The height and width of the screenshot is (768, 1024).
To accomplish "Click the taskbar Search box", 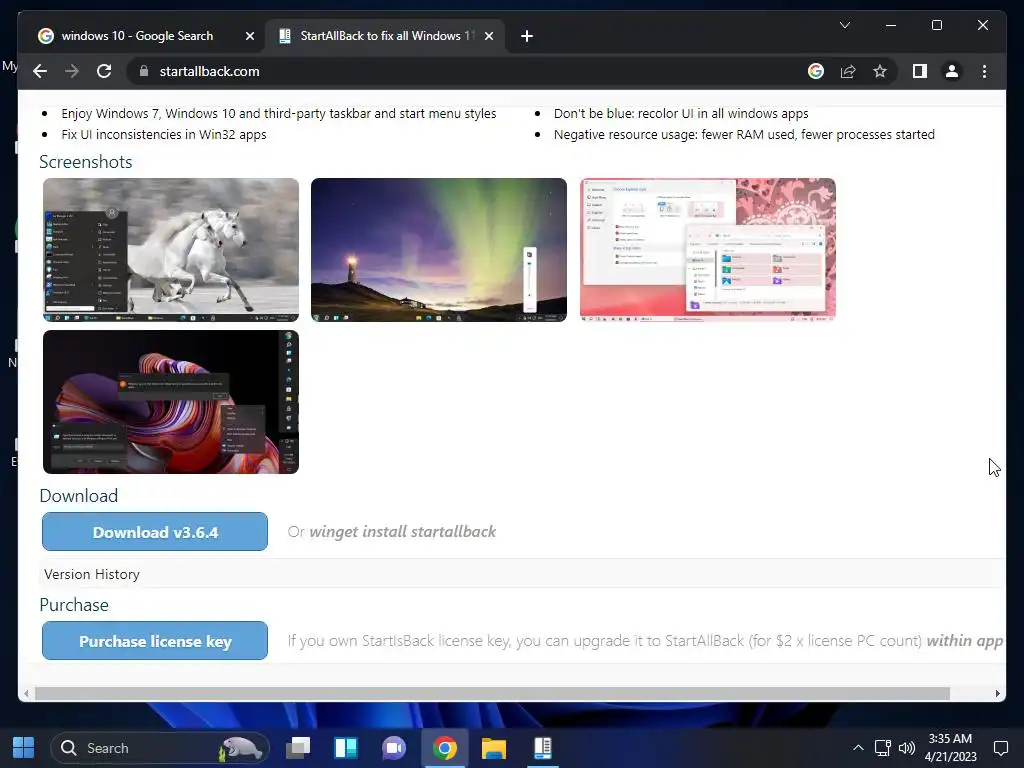I will coord(160,748).
